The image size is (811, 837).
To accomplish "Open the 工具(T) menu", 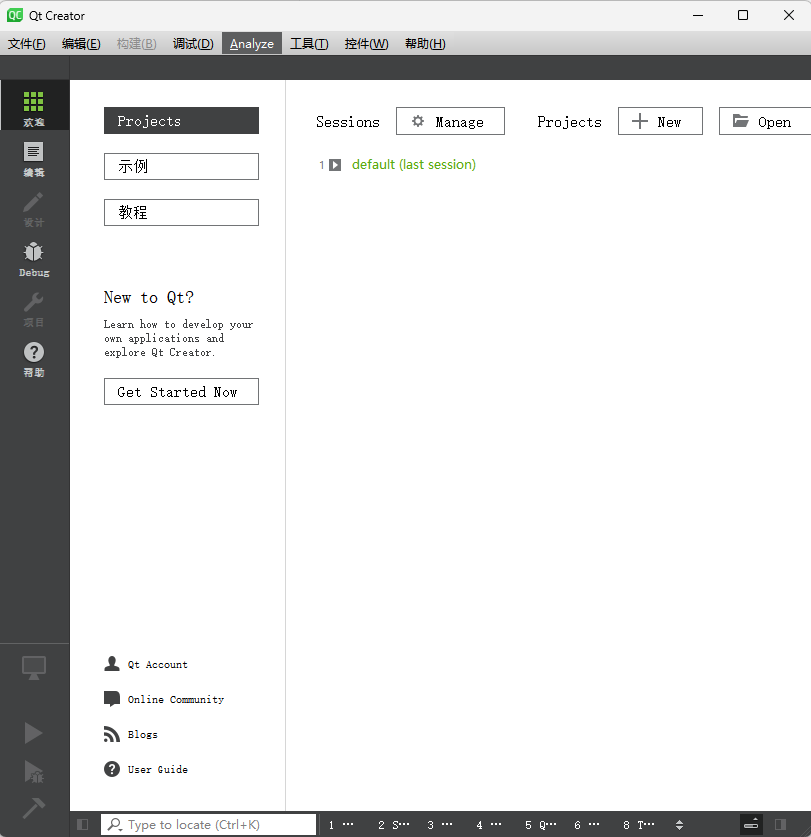I will [x=309, y=44].
